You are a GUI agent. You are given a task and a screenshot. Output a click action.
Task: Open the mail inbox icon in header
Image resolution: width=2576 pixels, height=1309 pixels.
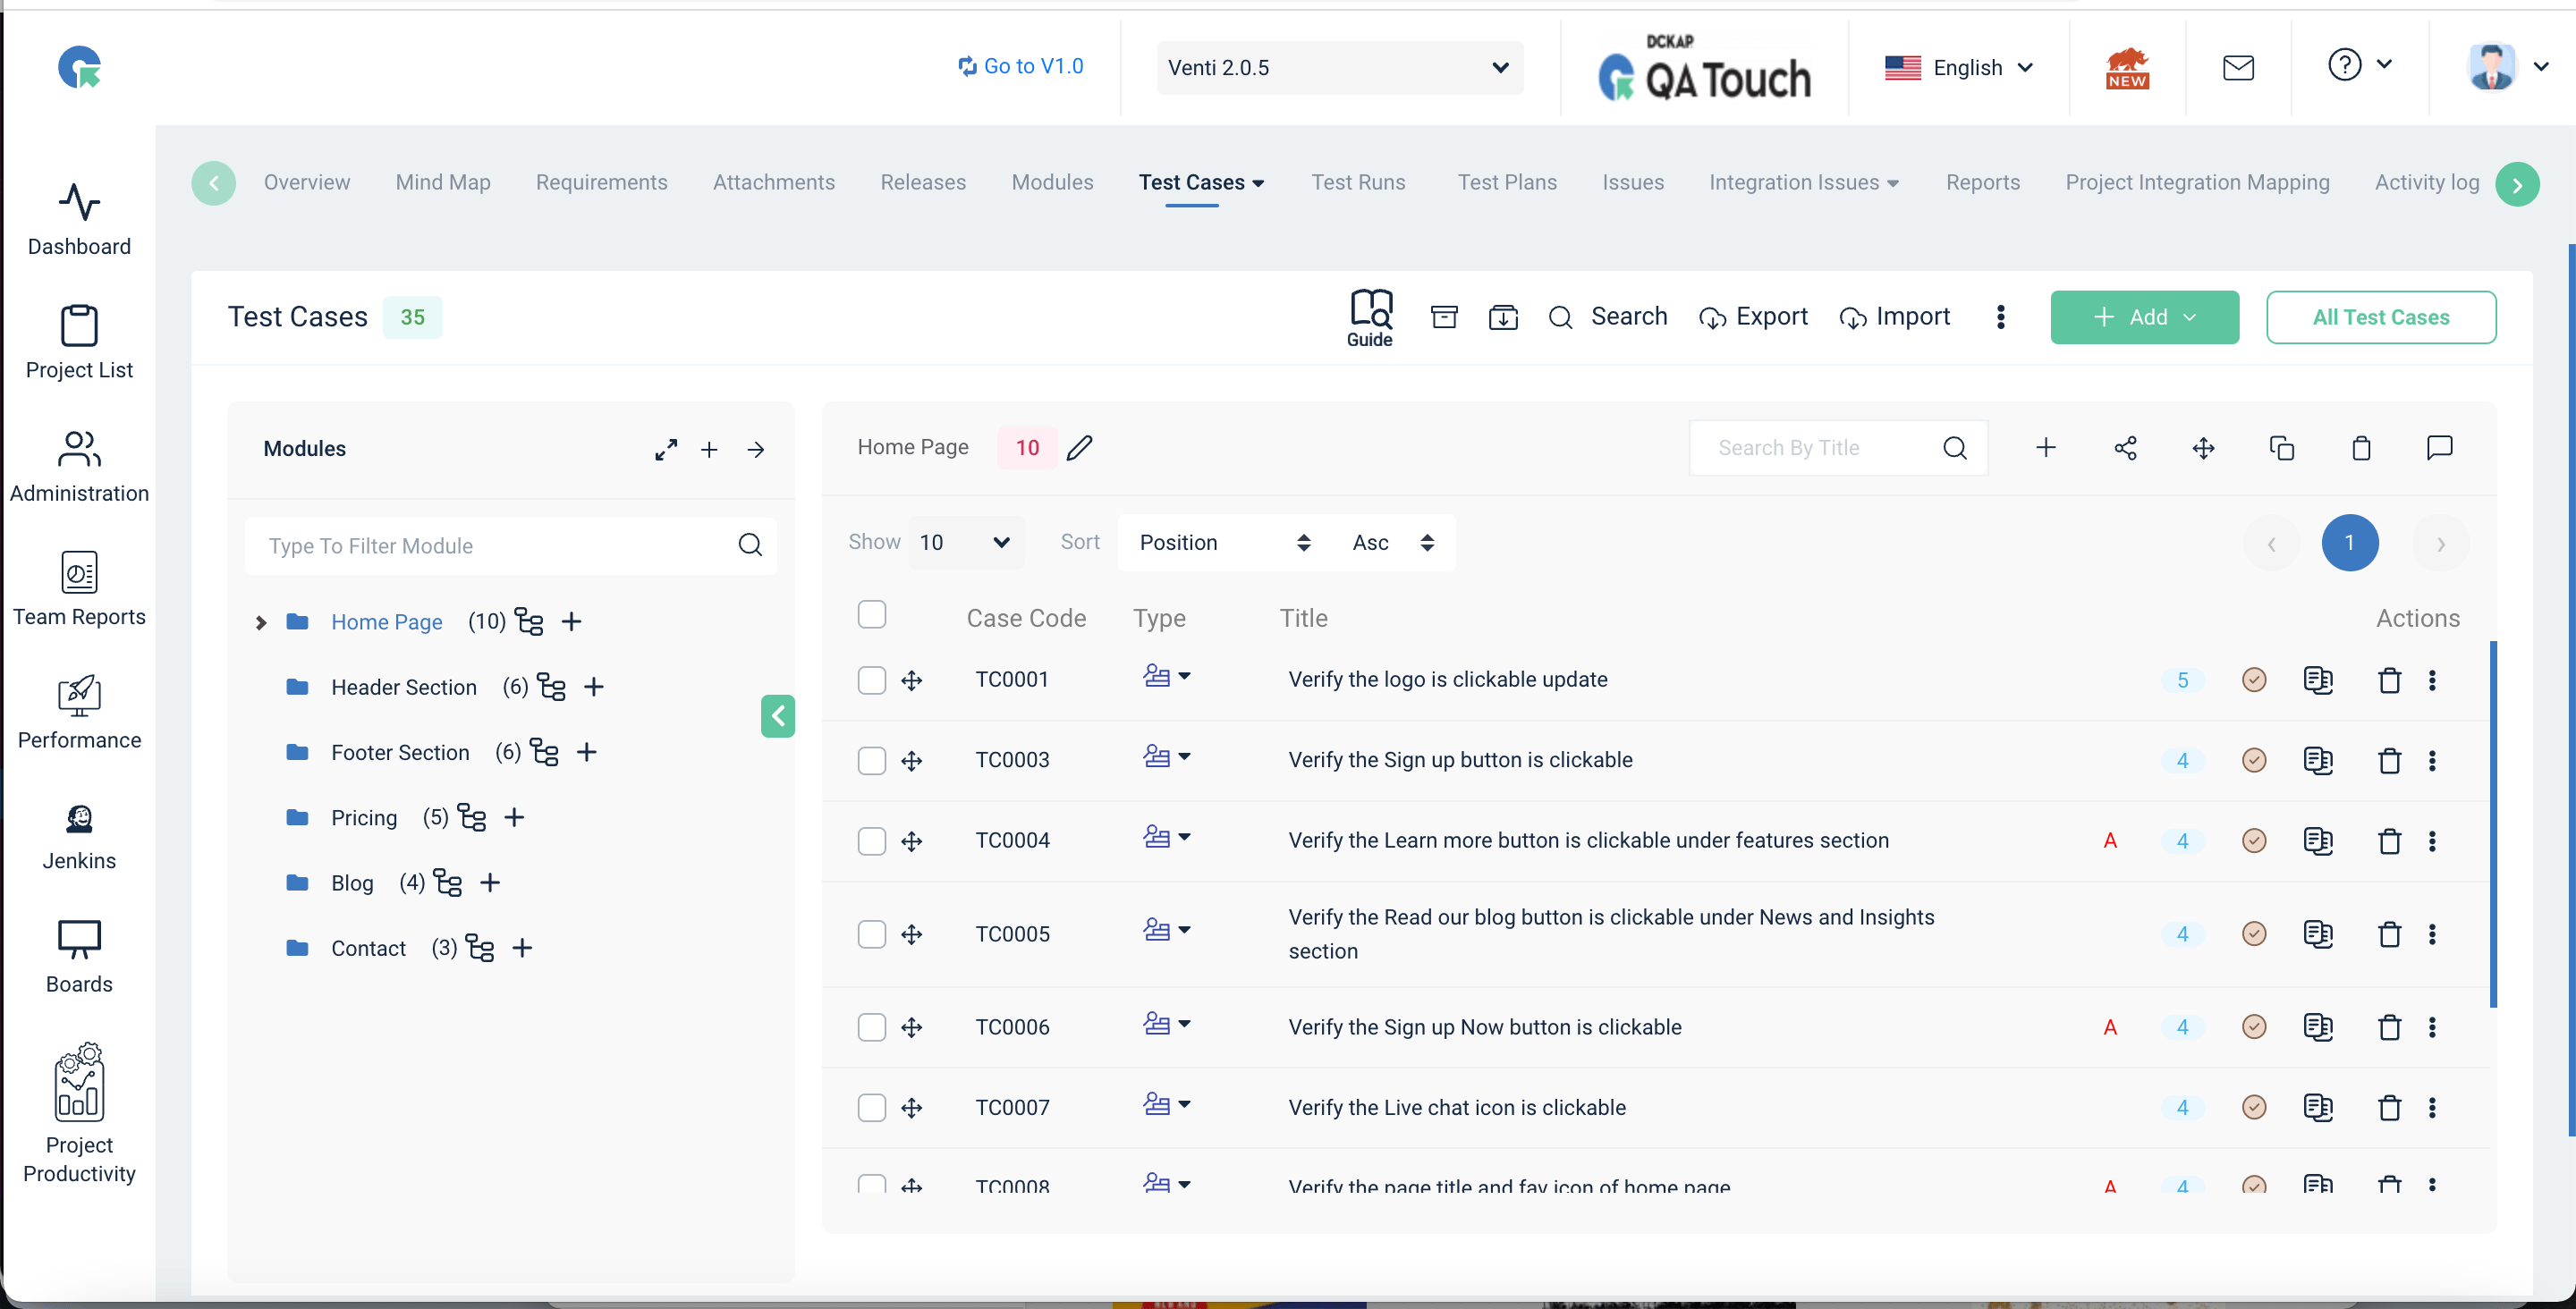pyautogui.click(x=2238, y=67)
